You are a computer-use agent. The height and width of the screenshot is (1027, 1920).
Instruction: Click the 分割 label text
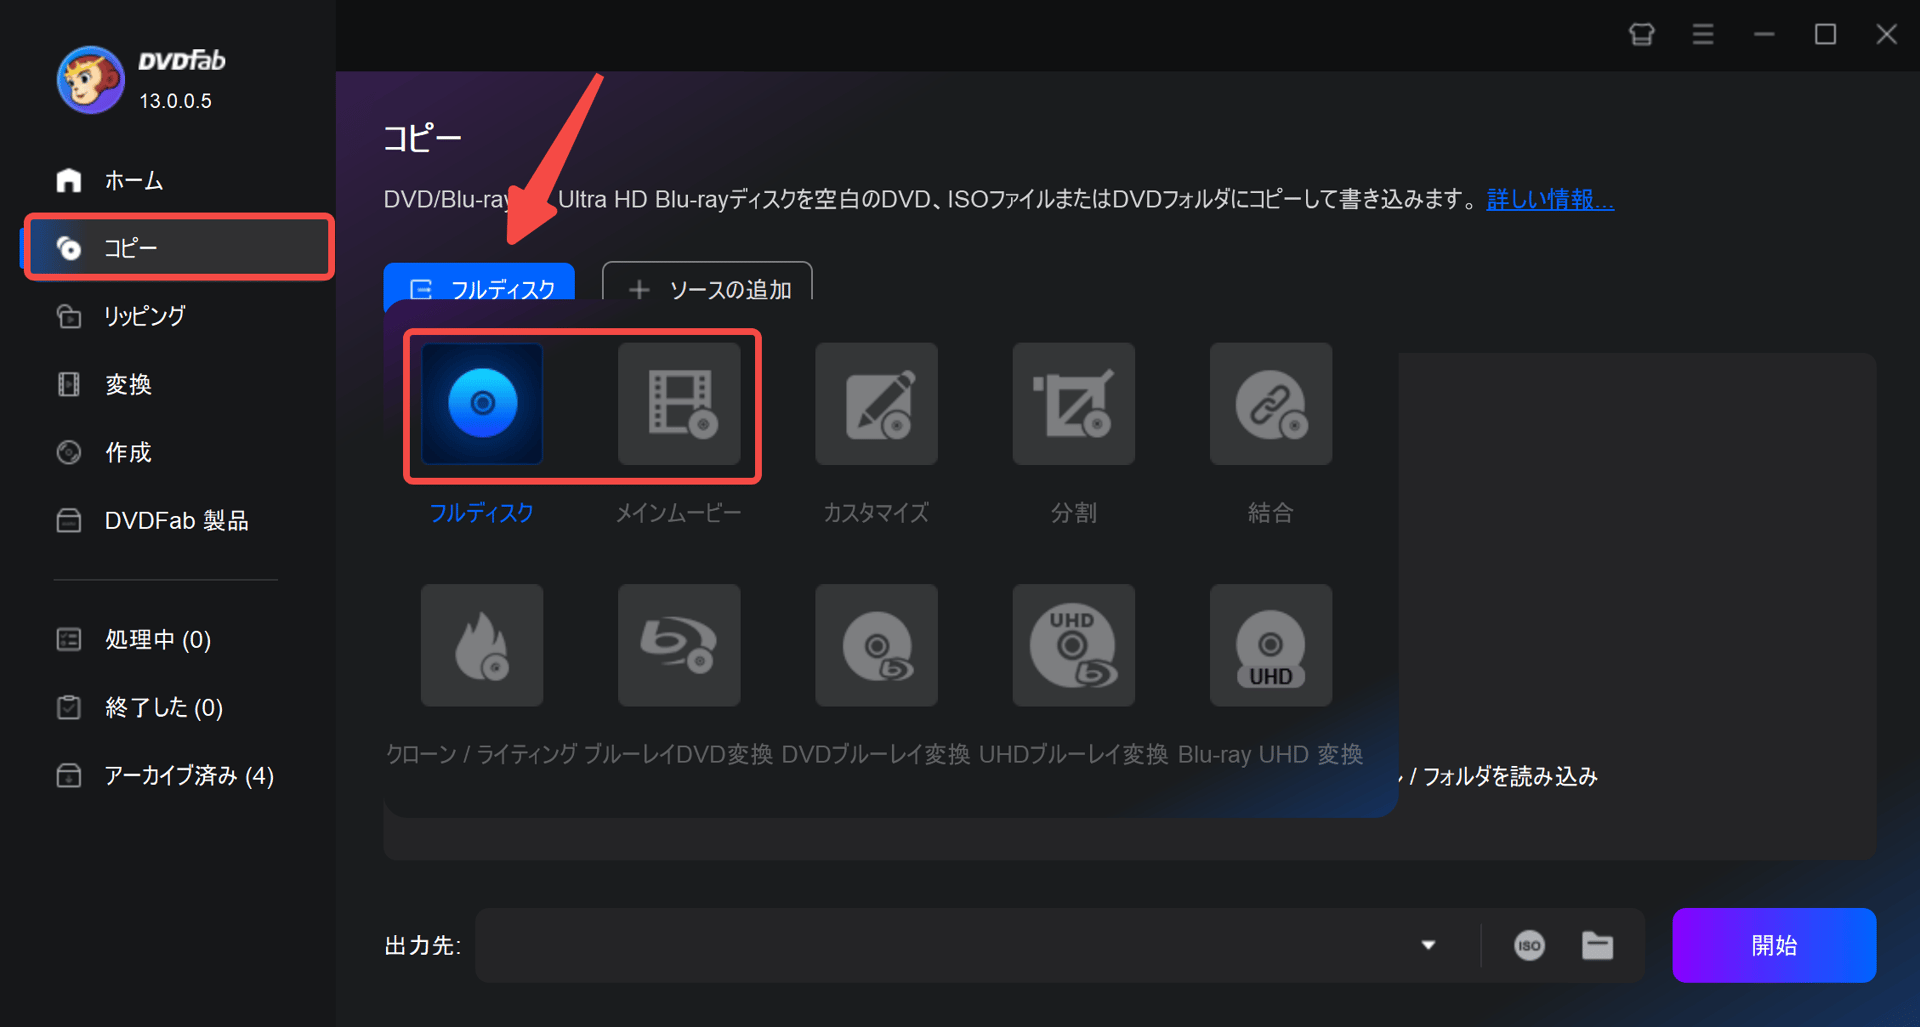click(x=1073, y=513)
